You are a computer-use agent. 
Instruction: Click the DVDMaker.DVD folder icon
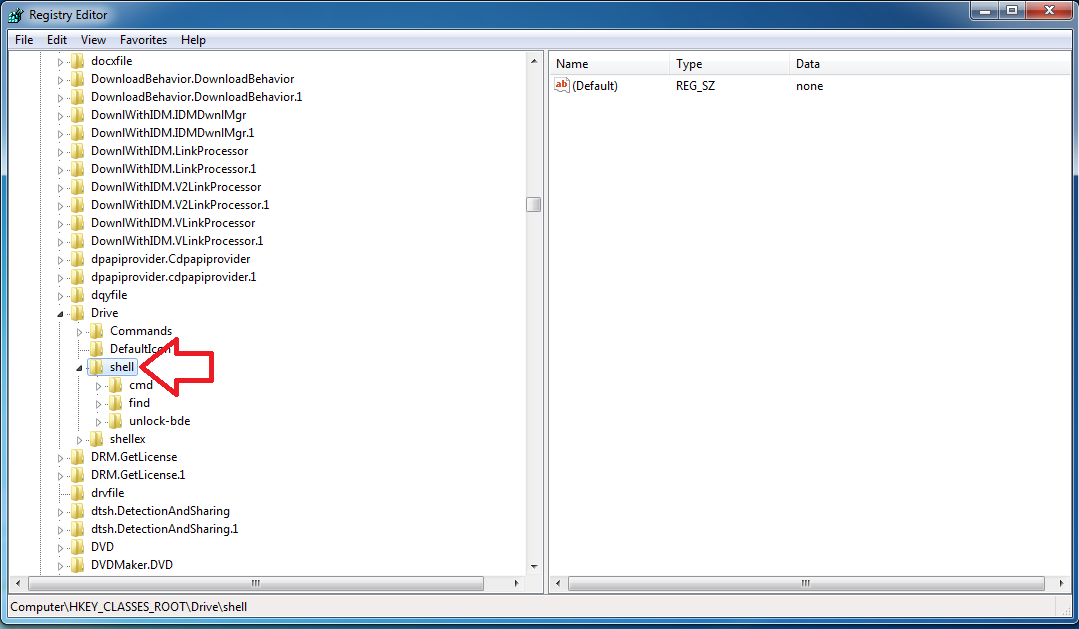click(78, 565)
